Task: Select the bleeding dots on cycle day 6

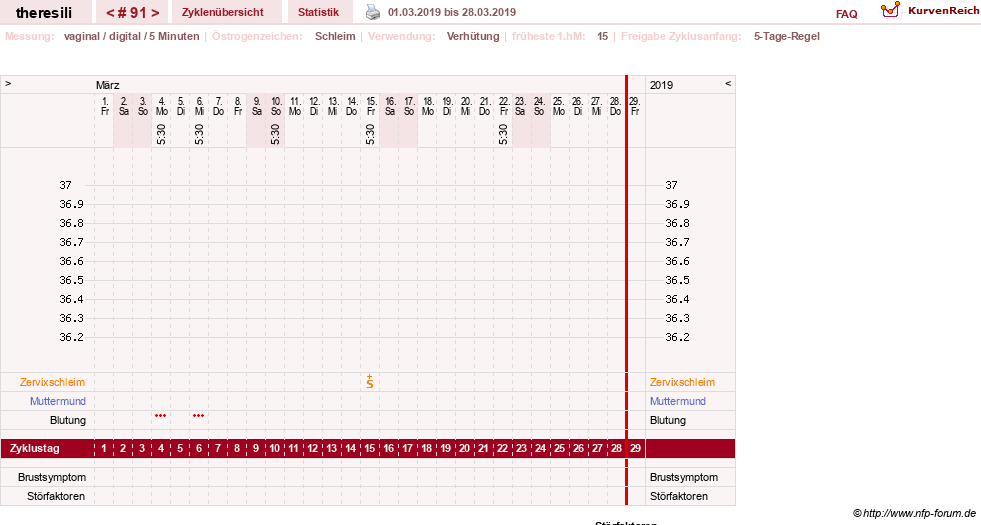Action: coord(198,415)
